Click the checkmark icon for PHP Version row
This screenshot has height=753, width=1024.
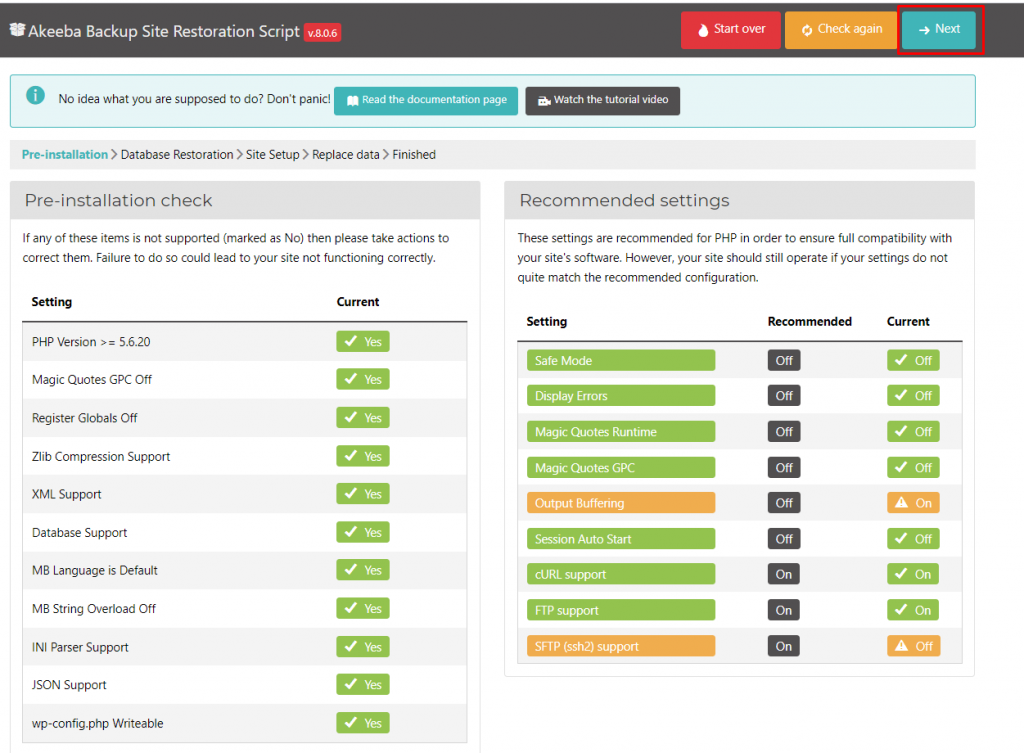click(351, 342)
